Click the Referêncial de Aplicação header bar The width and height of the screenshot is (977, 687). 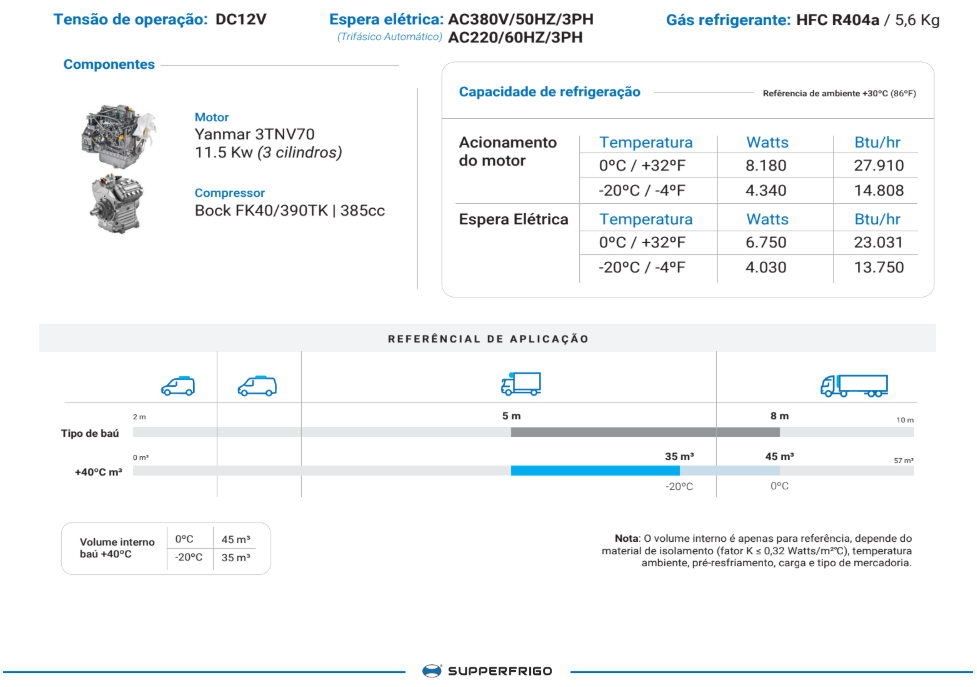(x=488, y=339)
